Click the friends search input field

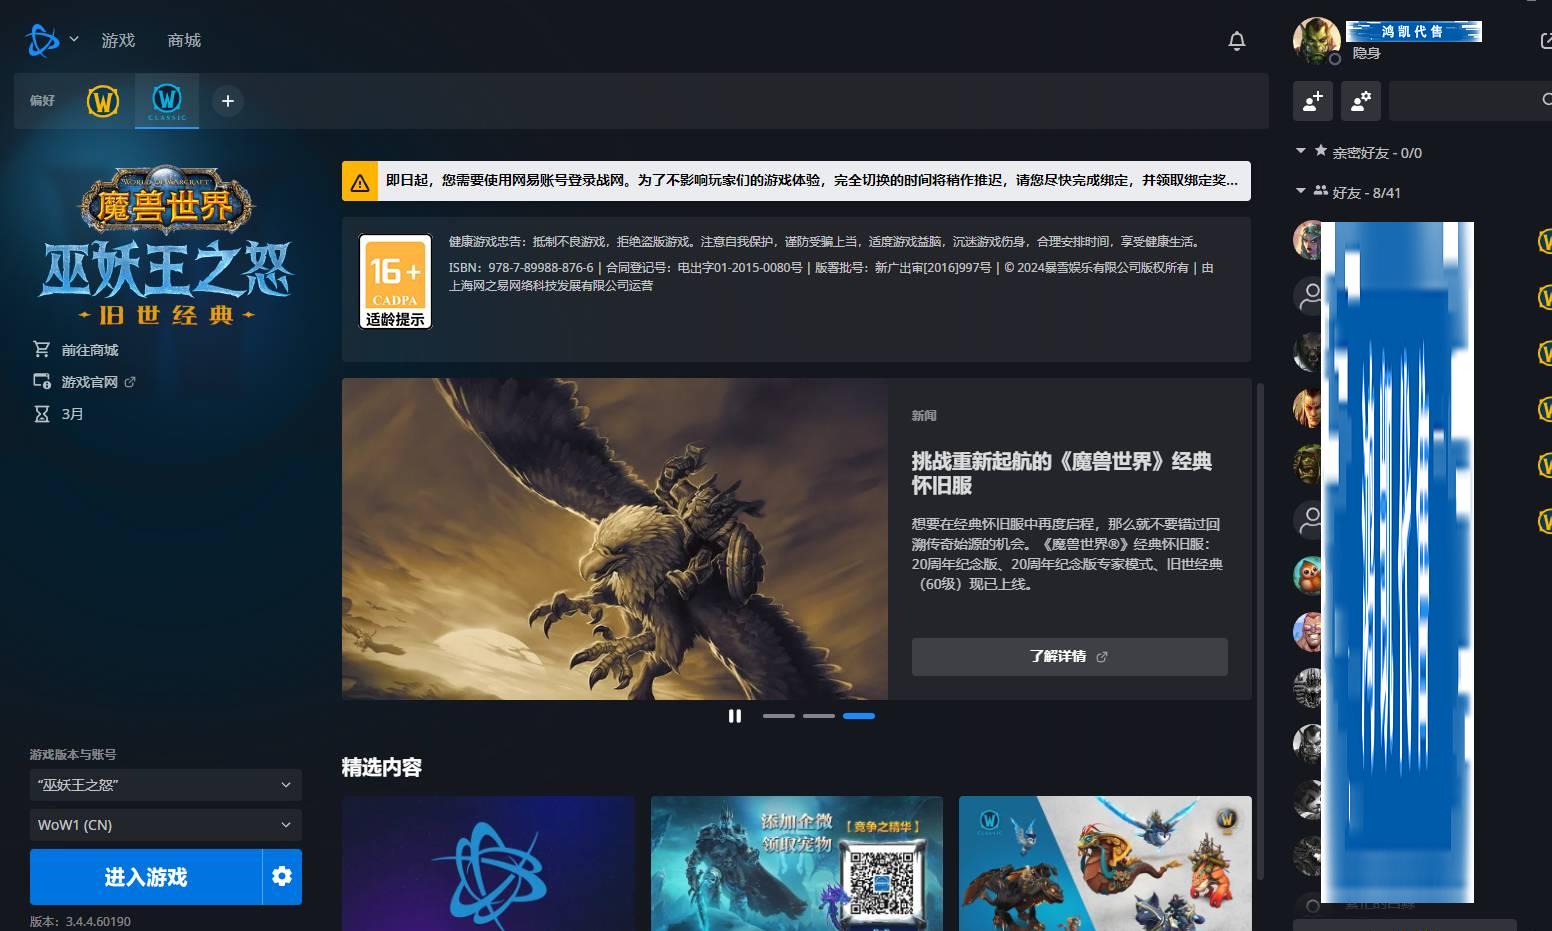pos(1470,101)
